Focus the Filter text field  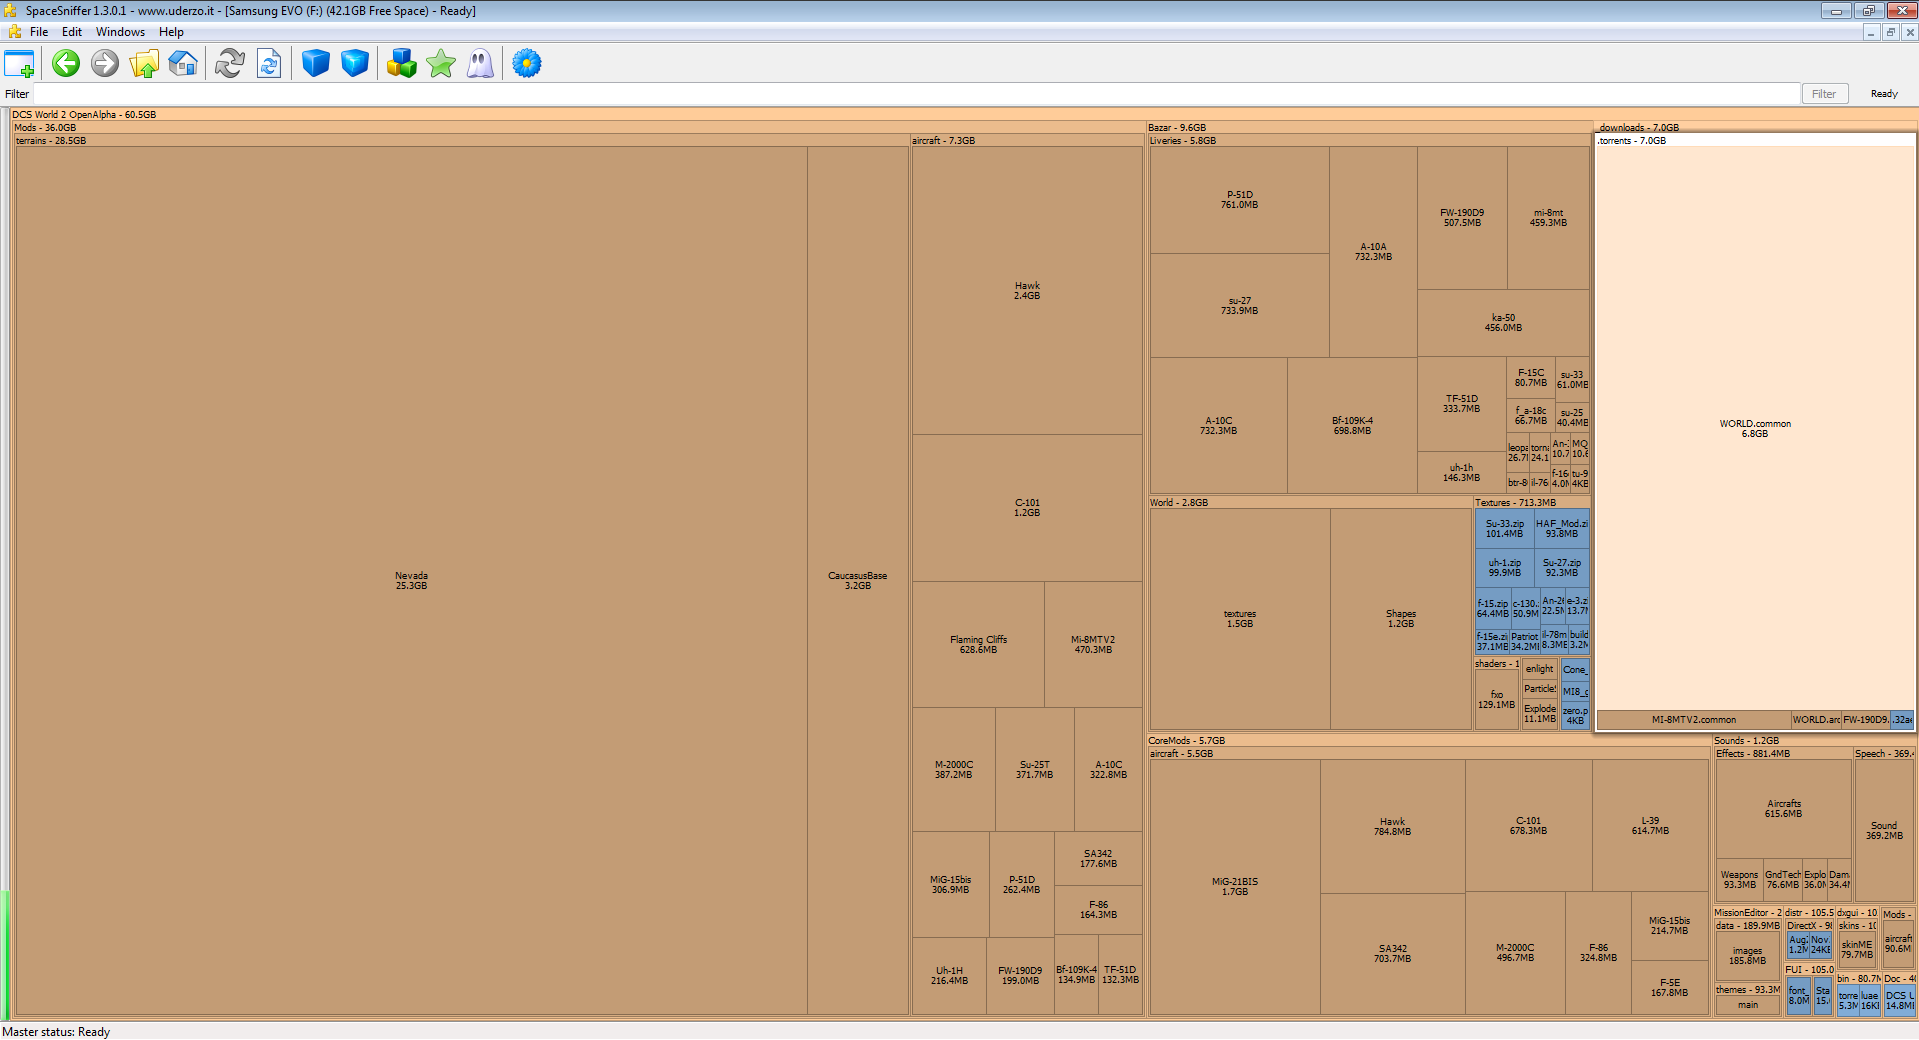[916, 94]
